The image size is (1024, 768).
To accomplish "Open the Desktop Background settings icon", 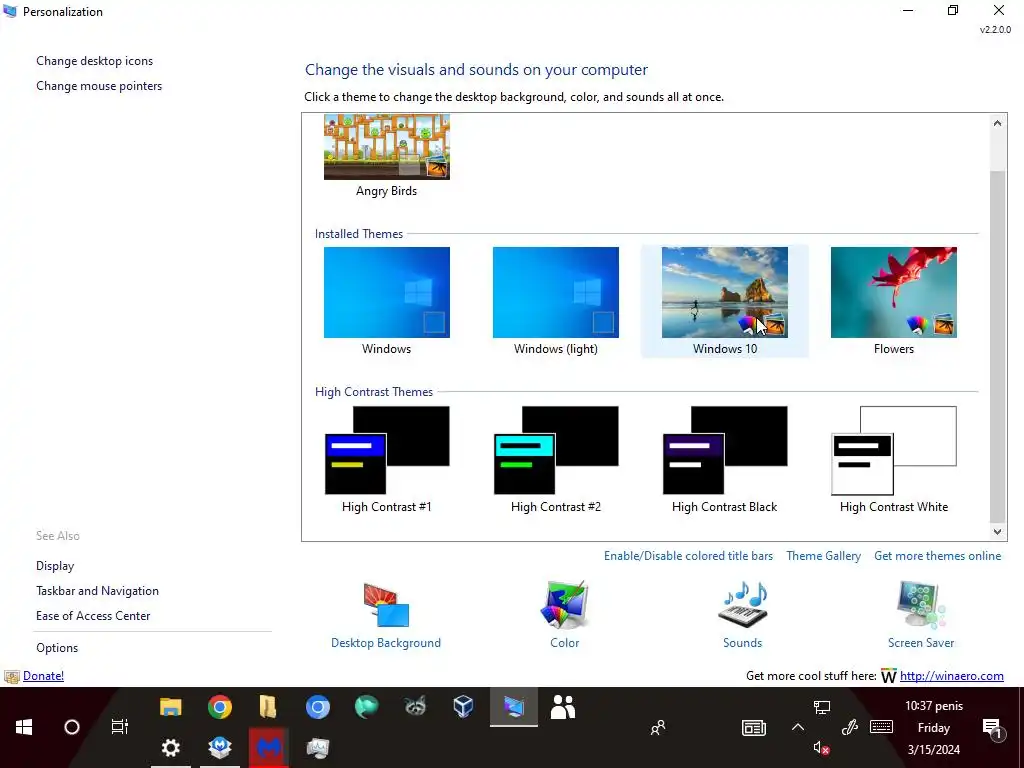I will click(386, 605).
